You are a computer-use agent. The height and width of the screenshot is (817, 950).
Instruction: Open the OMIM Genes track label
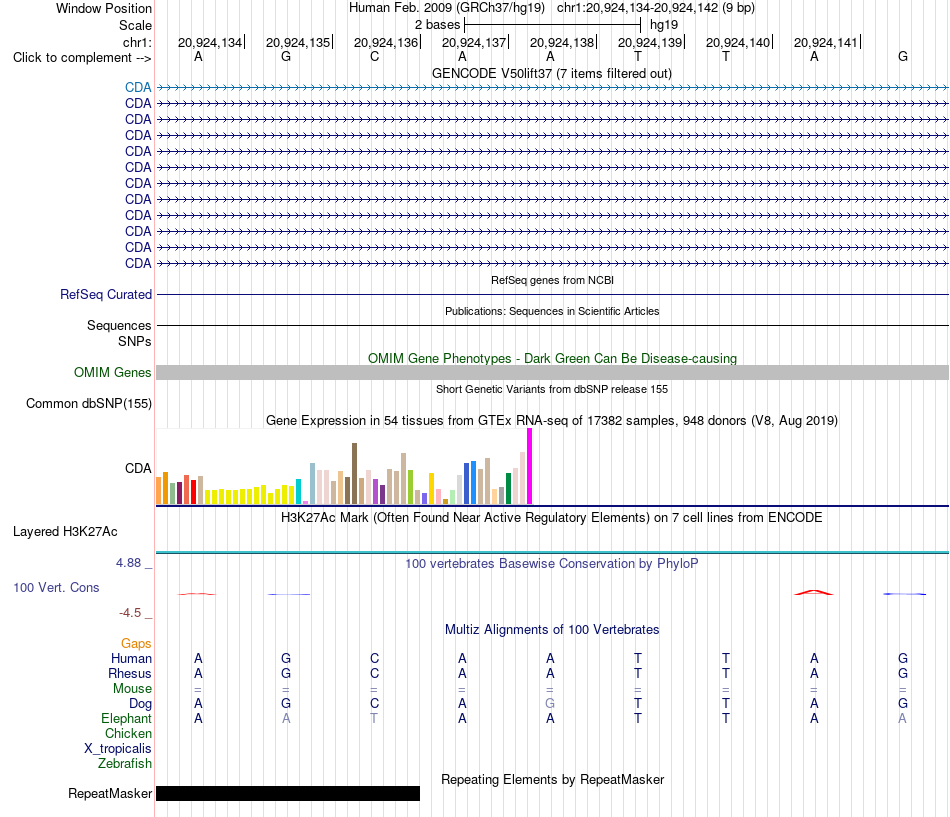(112, 372)
